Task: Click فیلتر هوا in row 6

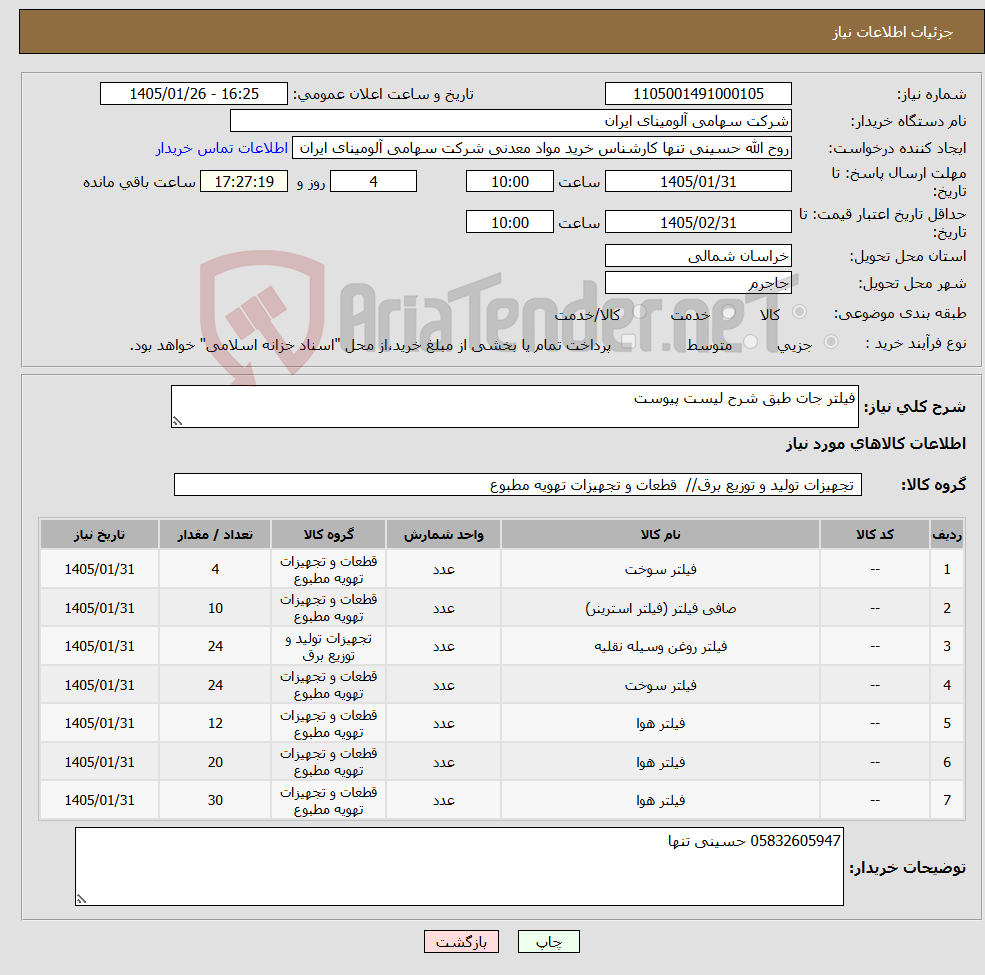Action: (x=660, y=762)
